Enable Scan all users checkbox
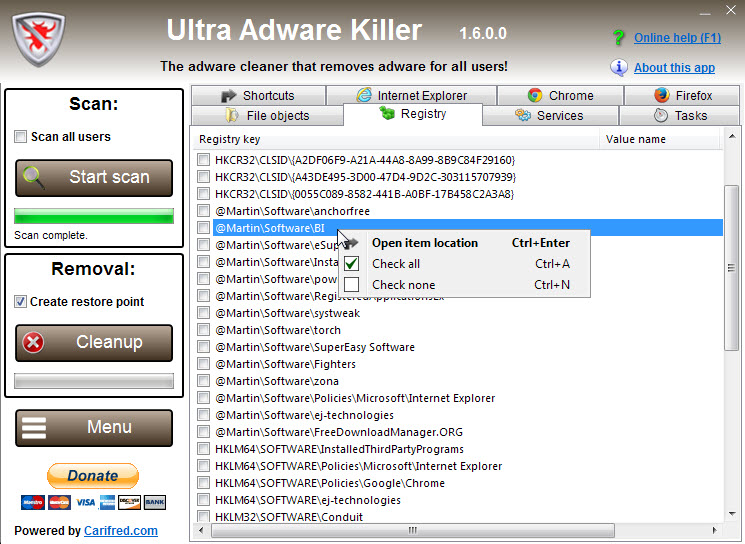Screen dimensions: 745x544 tap(20, 137)
